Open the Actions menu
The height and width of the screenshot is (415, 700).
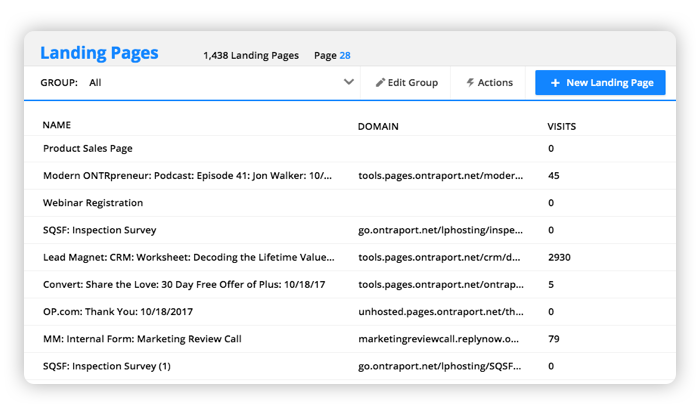489,83
